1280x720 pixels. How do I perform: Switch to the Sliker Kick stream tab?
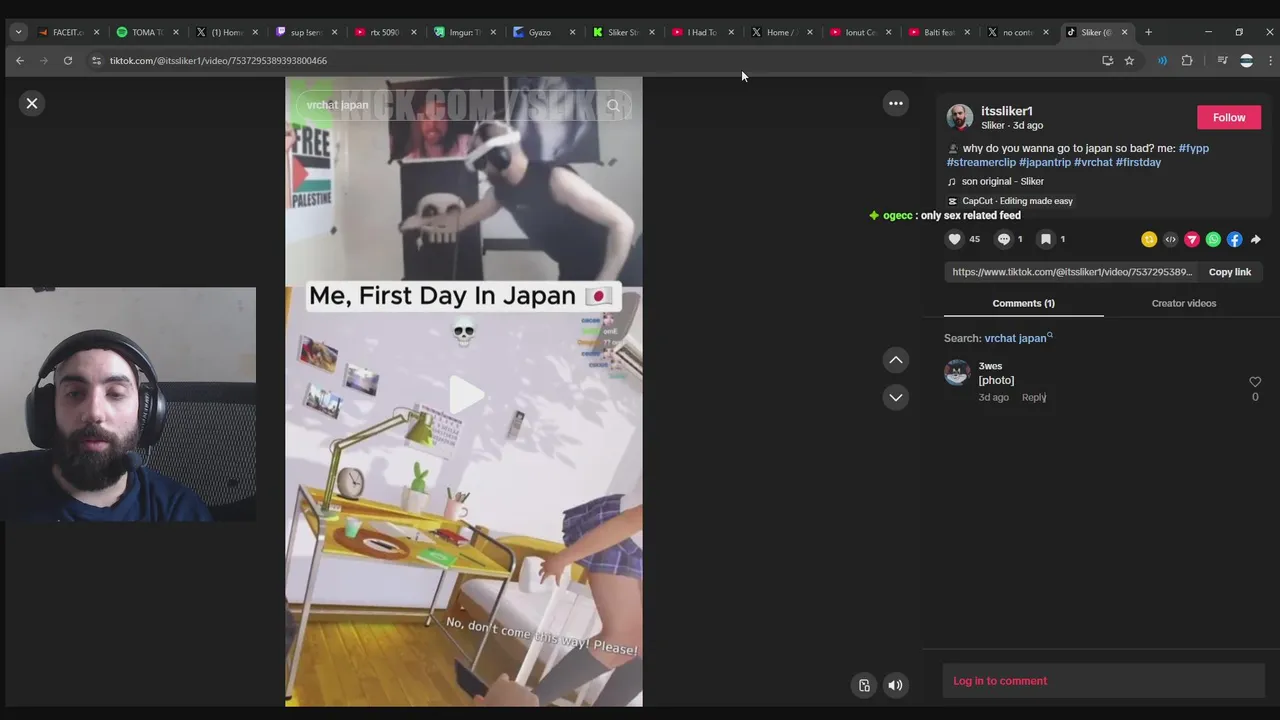(622, 32)
